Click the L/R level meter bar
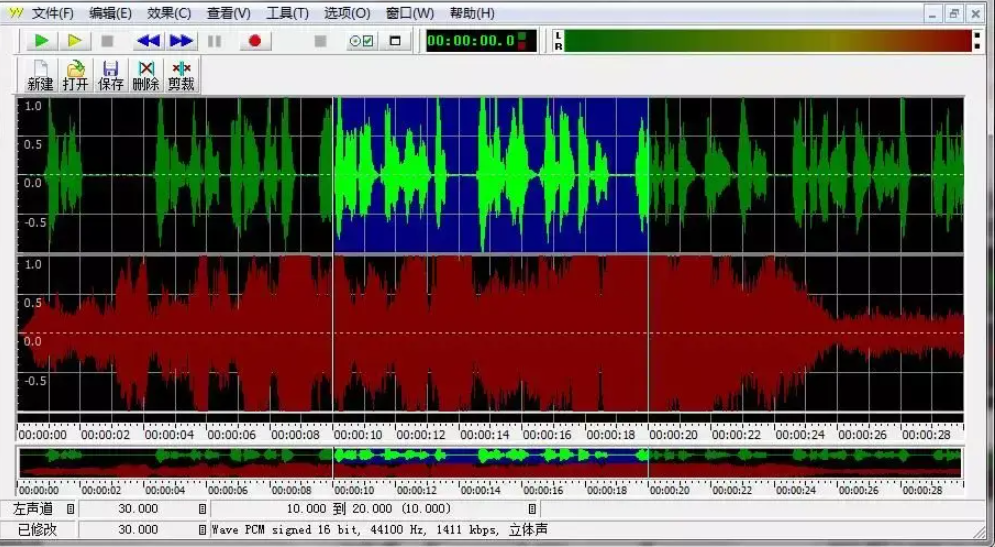The image size is (995, 547). [x=770, y=41]
